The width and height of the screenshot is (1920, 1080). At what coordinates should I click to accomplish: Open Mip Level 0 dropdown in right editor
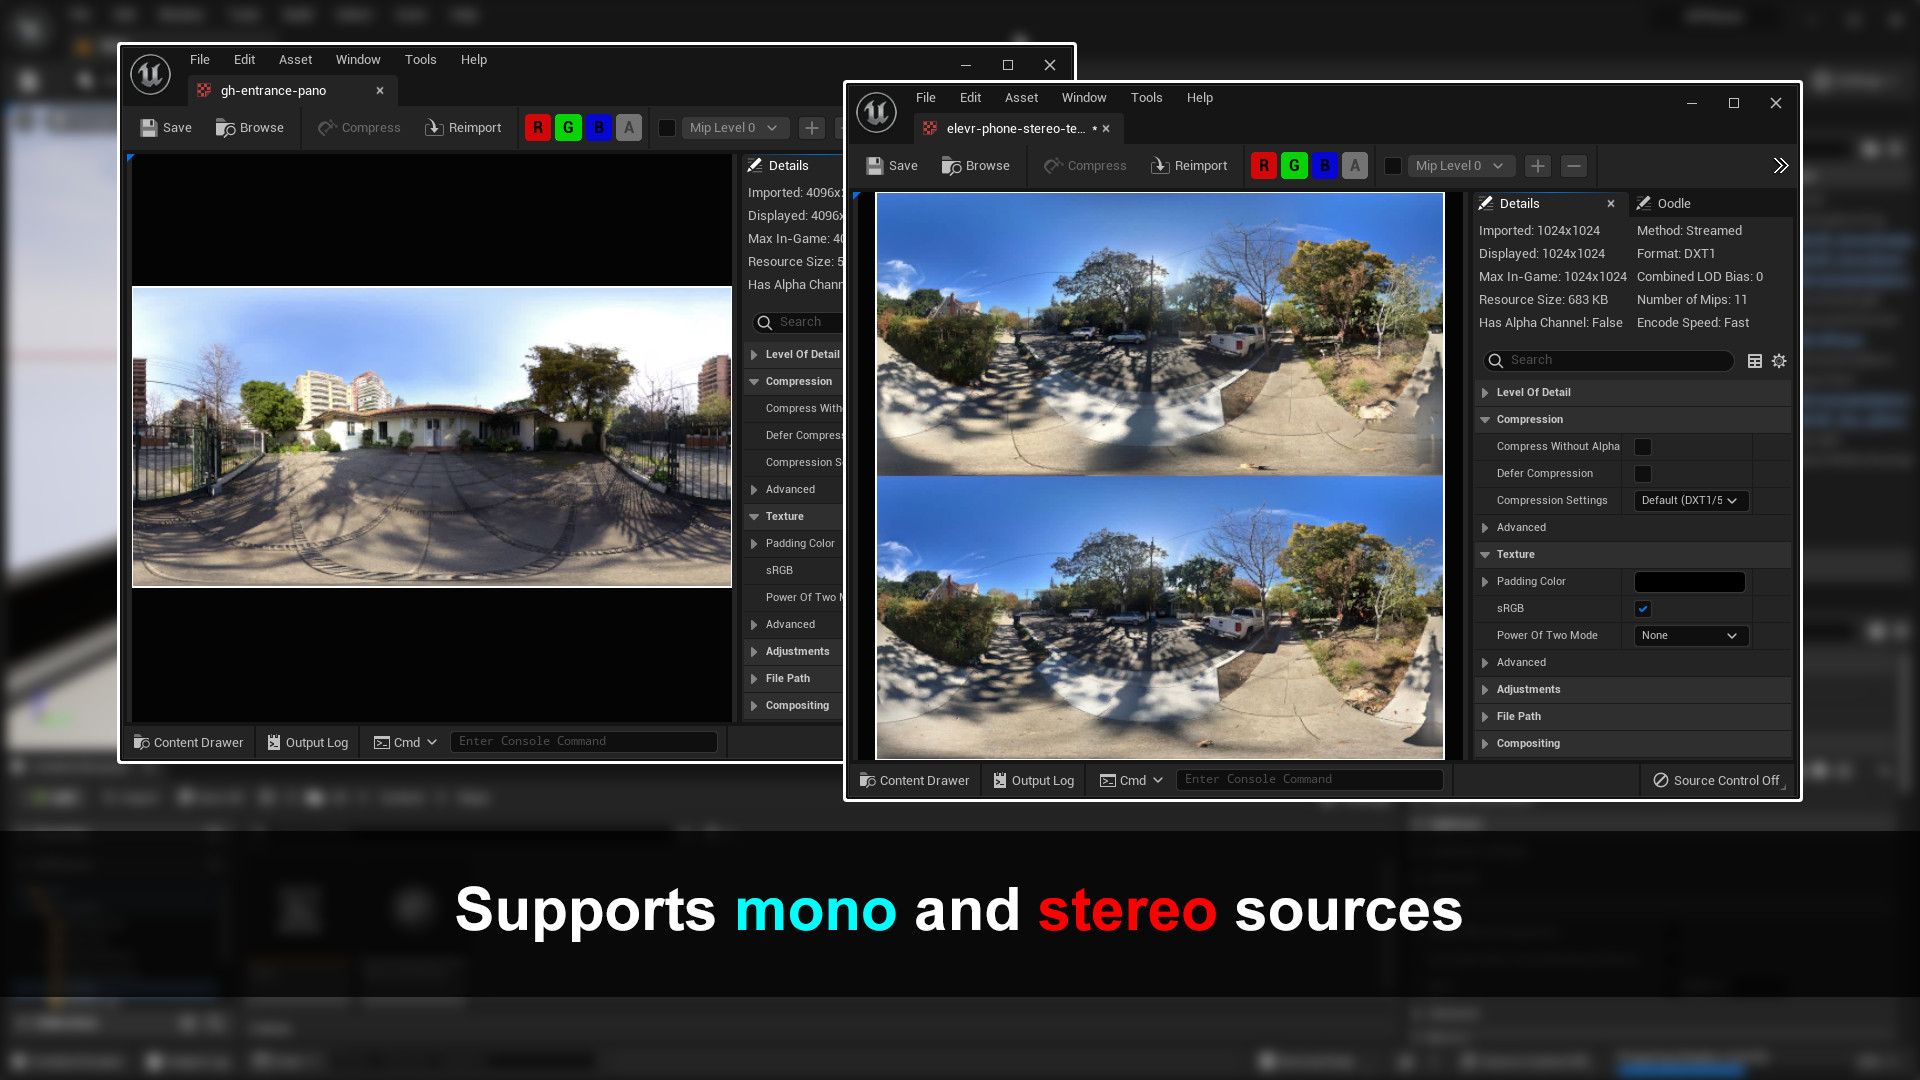[1457, 165]
